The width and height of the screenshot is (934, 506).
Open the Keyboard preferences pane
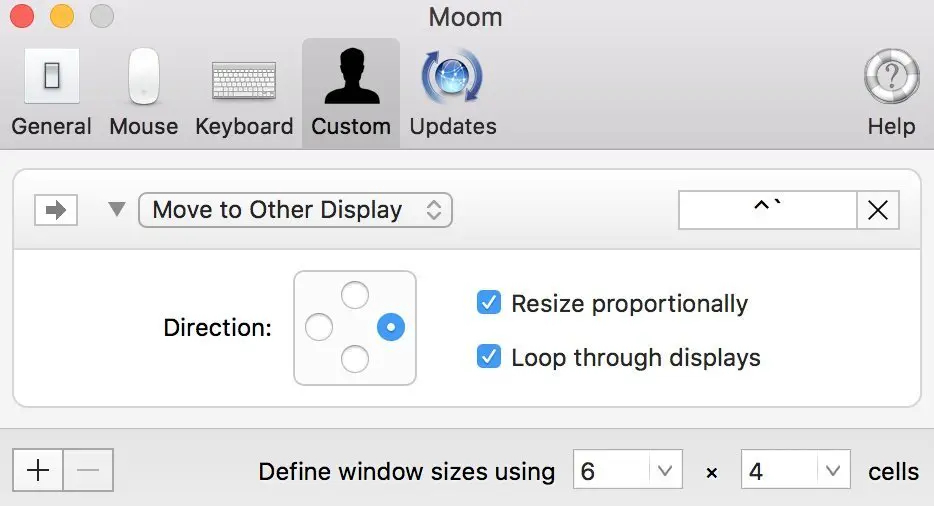click(x=244, y=93)
